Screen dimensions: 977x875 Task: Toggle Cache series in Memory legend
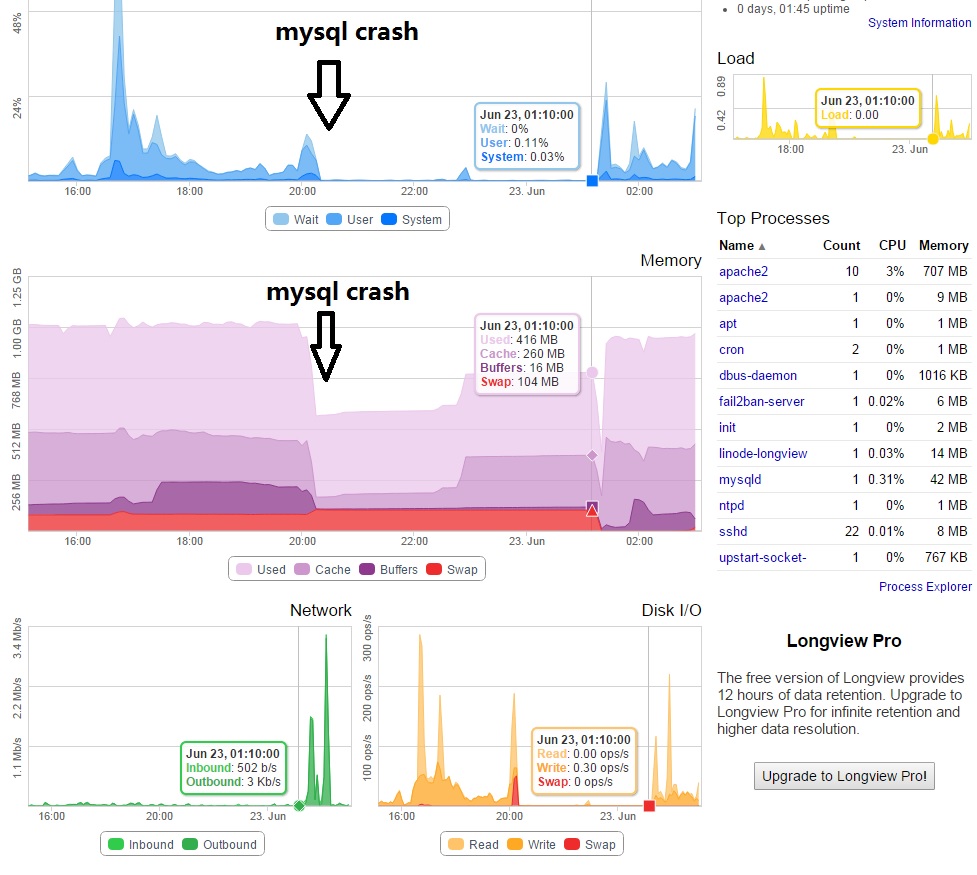(x=322, y=570)
